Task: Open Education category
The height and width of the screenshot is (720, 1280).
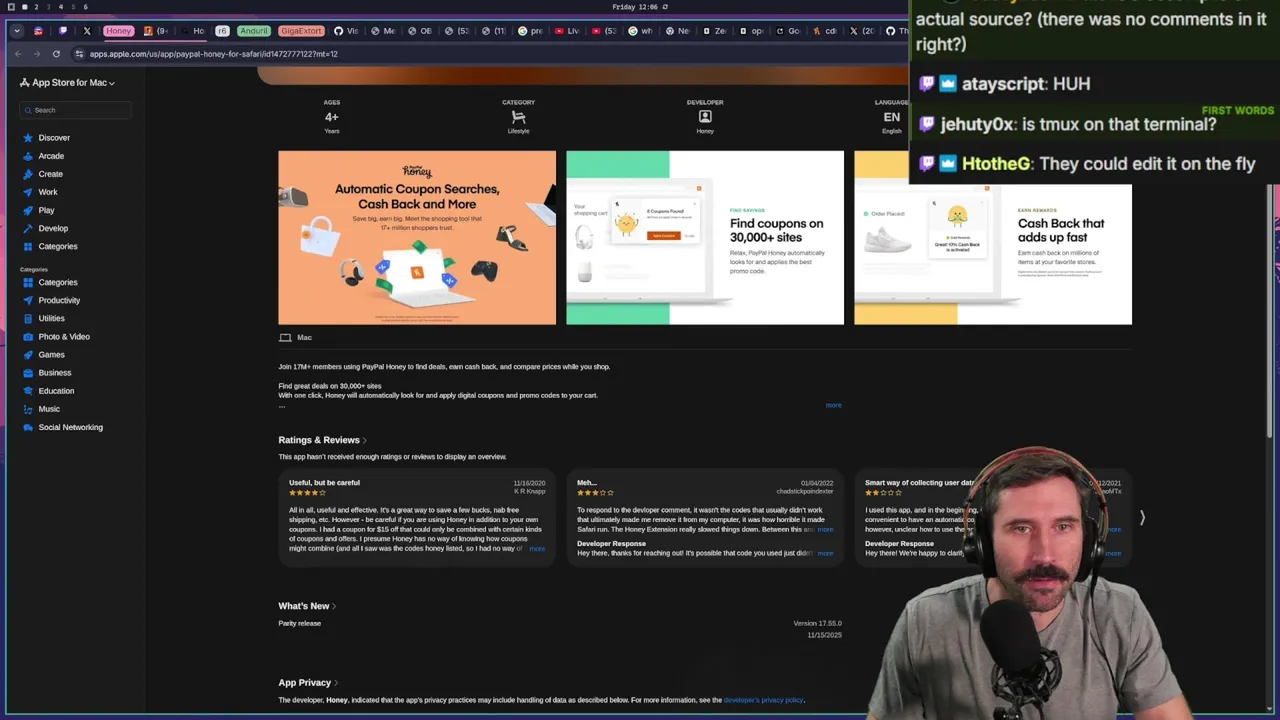Action: click(56, 391)
